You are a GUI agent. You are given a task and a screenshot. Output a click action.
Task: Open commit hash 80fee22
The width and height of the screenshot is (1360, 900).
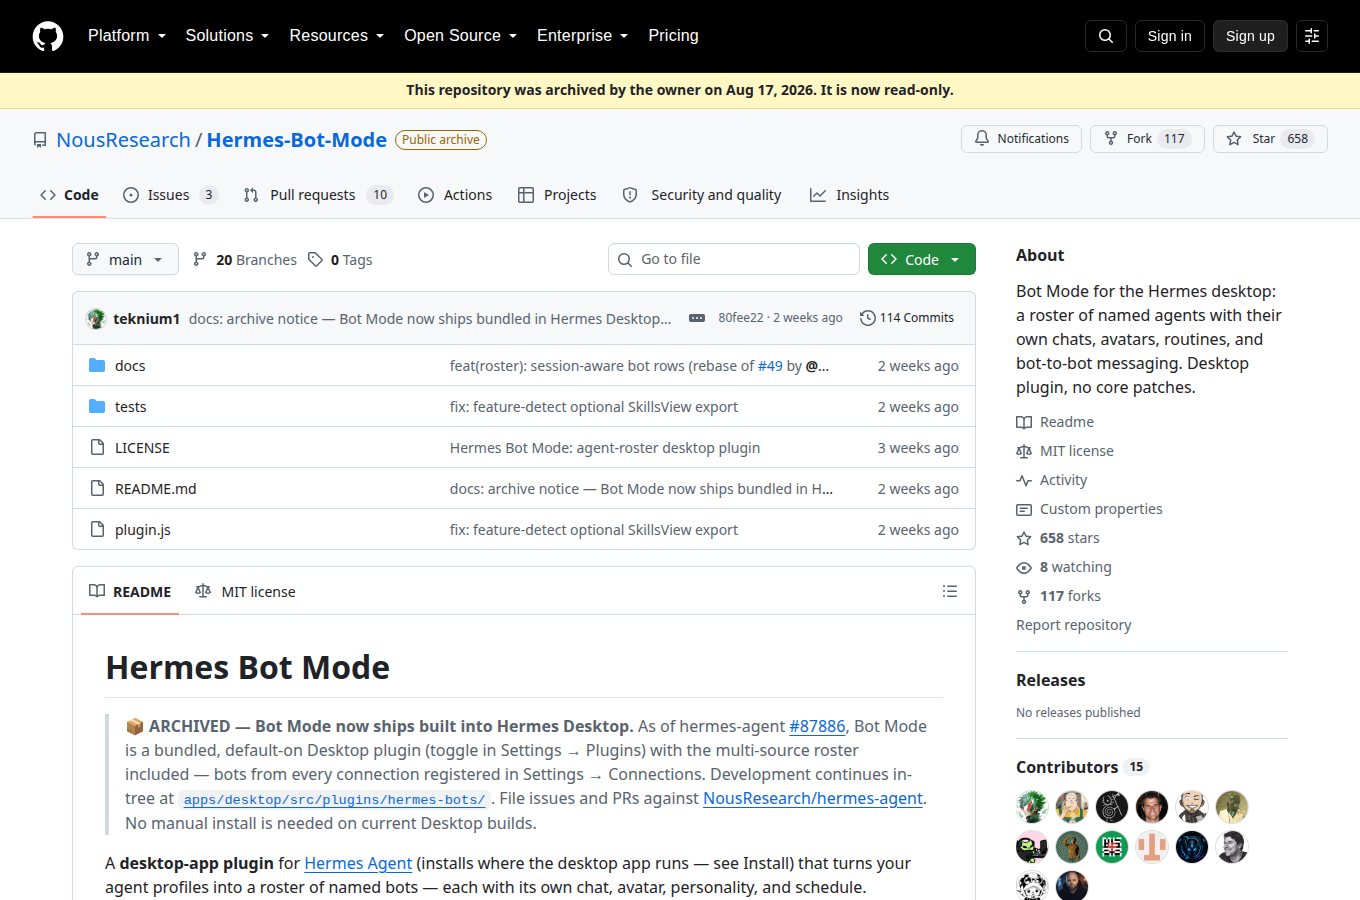pos(741,318)
